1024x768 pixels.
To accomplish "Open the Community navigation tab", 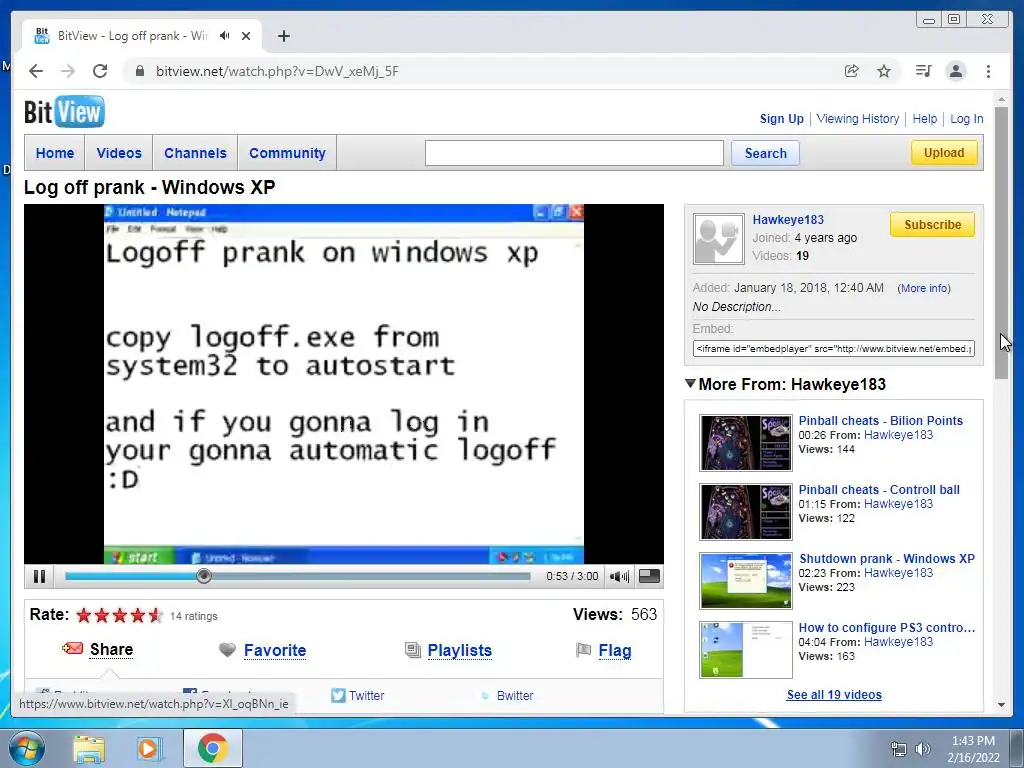I will click(287, 153).
